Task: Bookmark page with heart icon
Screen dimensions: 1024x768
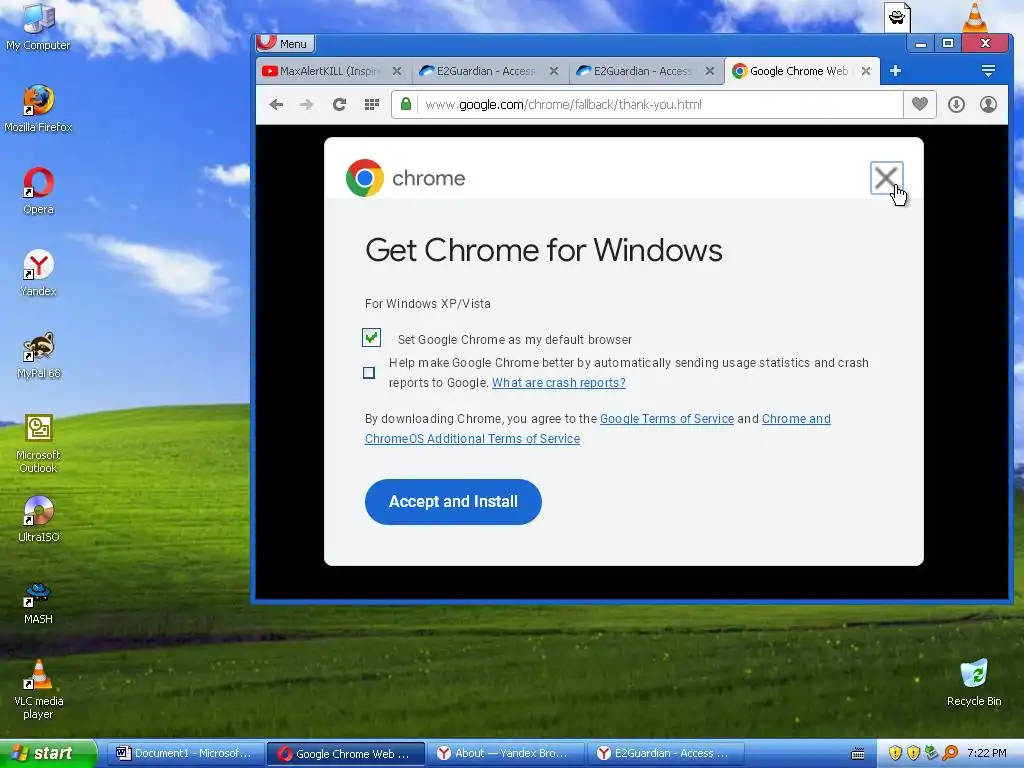Action: 920,104
